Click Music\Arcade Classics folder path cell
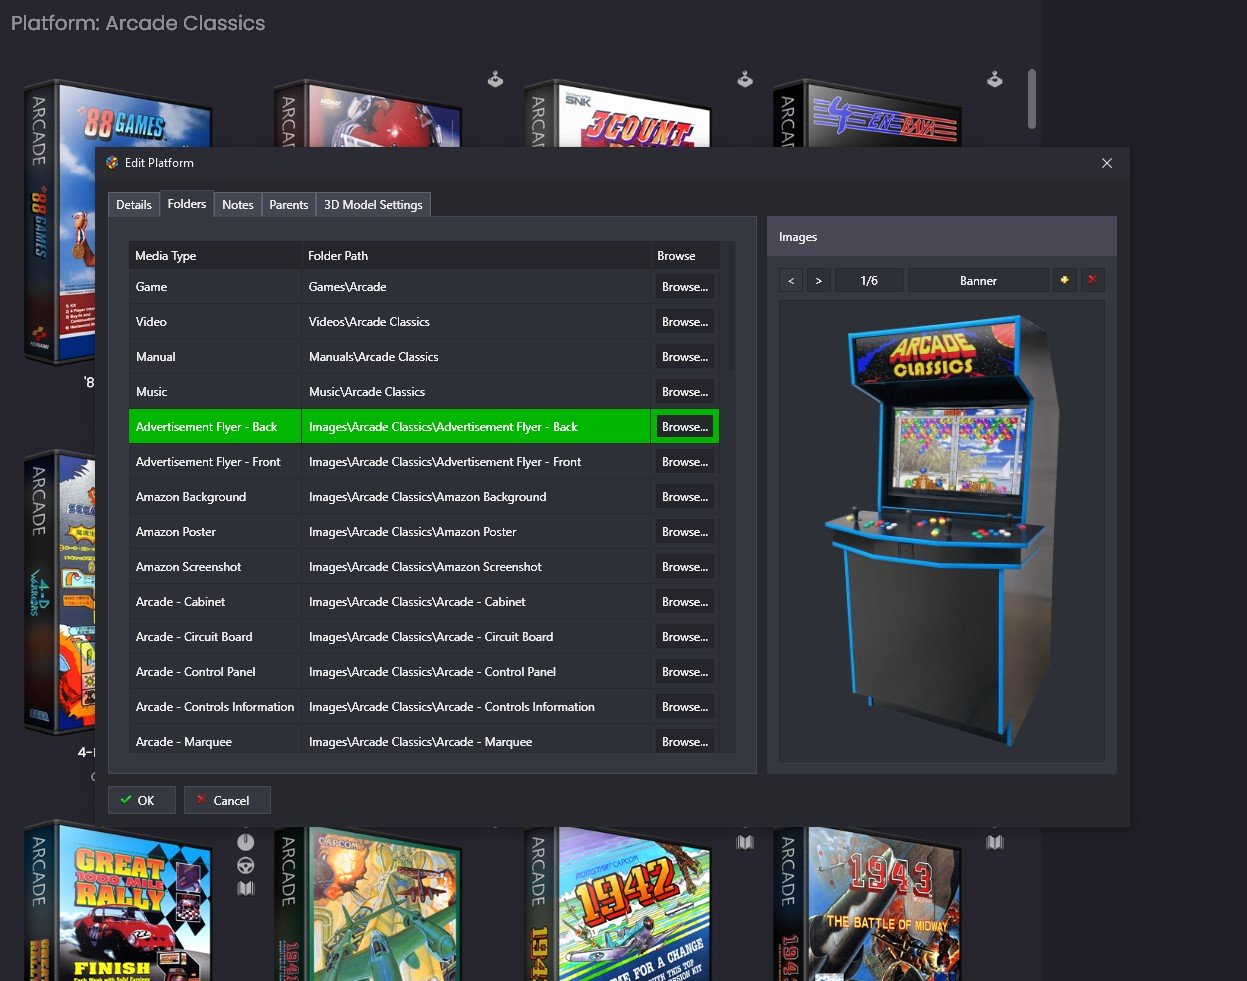This screenshot has width=1247, height=981. click(x=476, y=392)
